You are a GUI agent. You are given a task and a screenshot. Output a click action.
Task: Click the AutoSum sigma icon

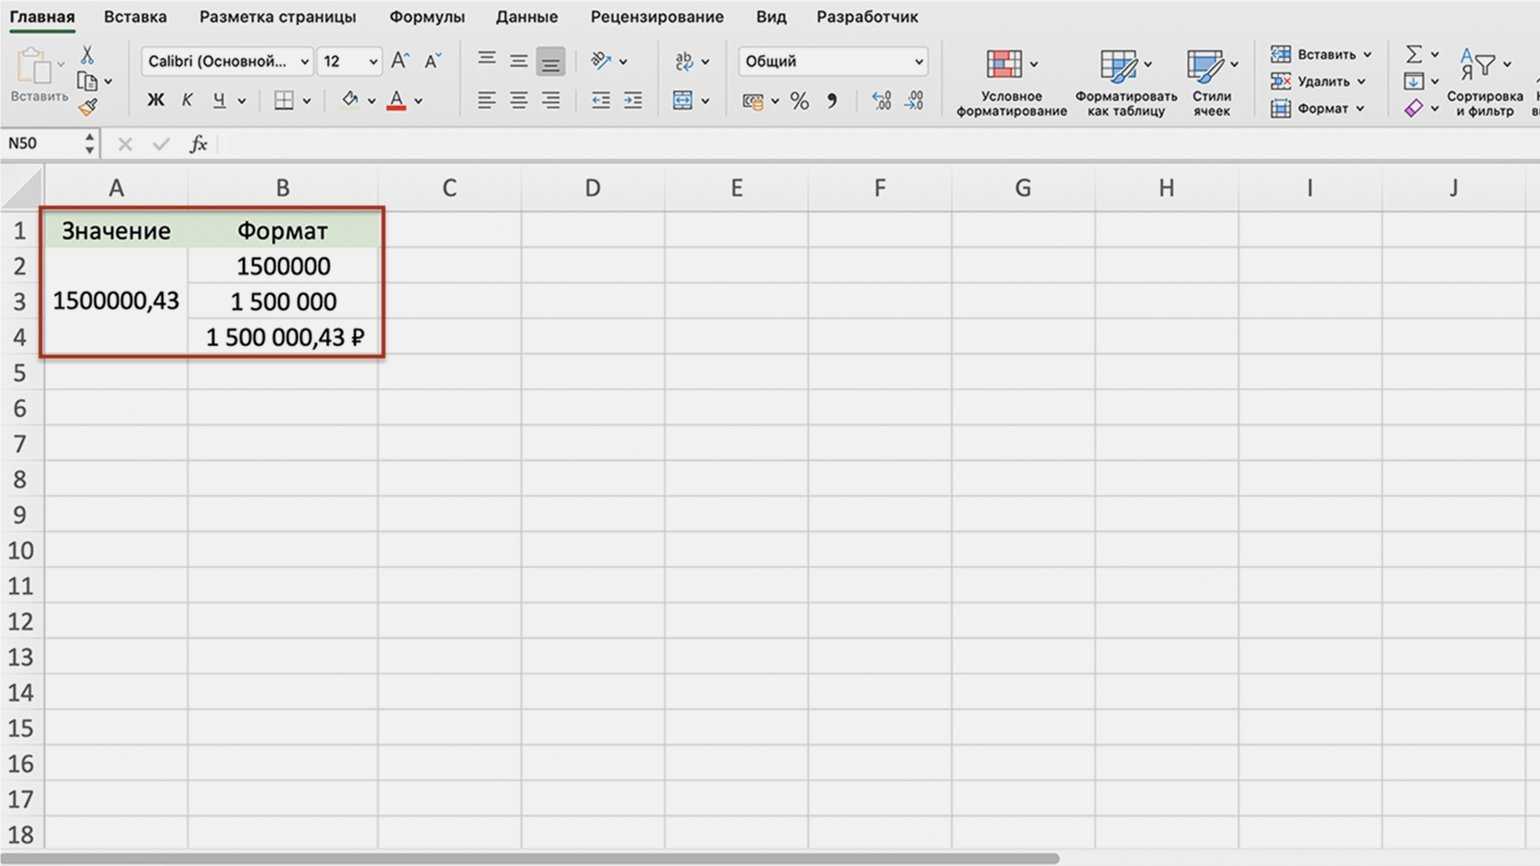click(1413, 54)
